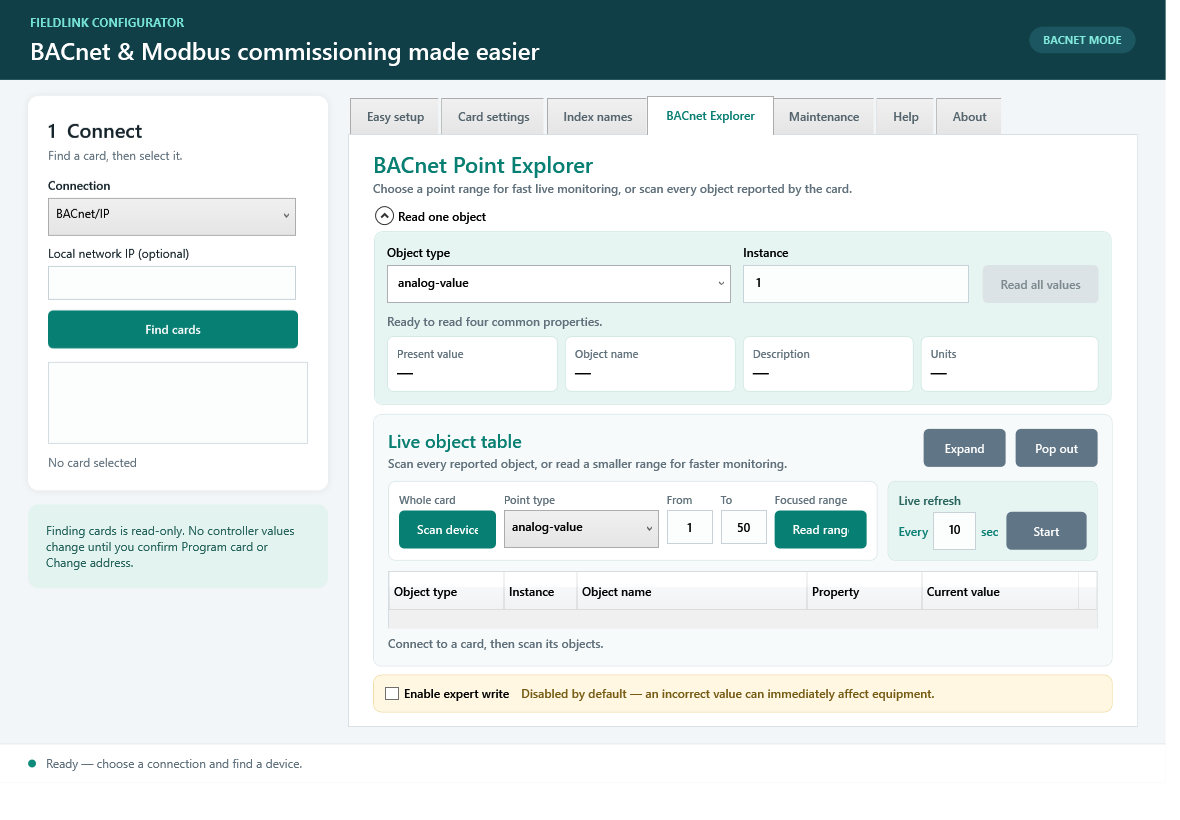Click the Object type column header

point(446,591)
